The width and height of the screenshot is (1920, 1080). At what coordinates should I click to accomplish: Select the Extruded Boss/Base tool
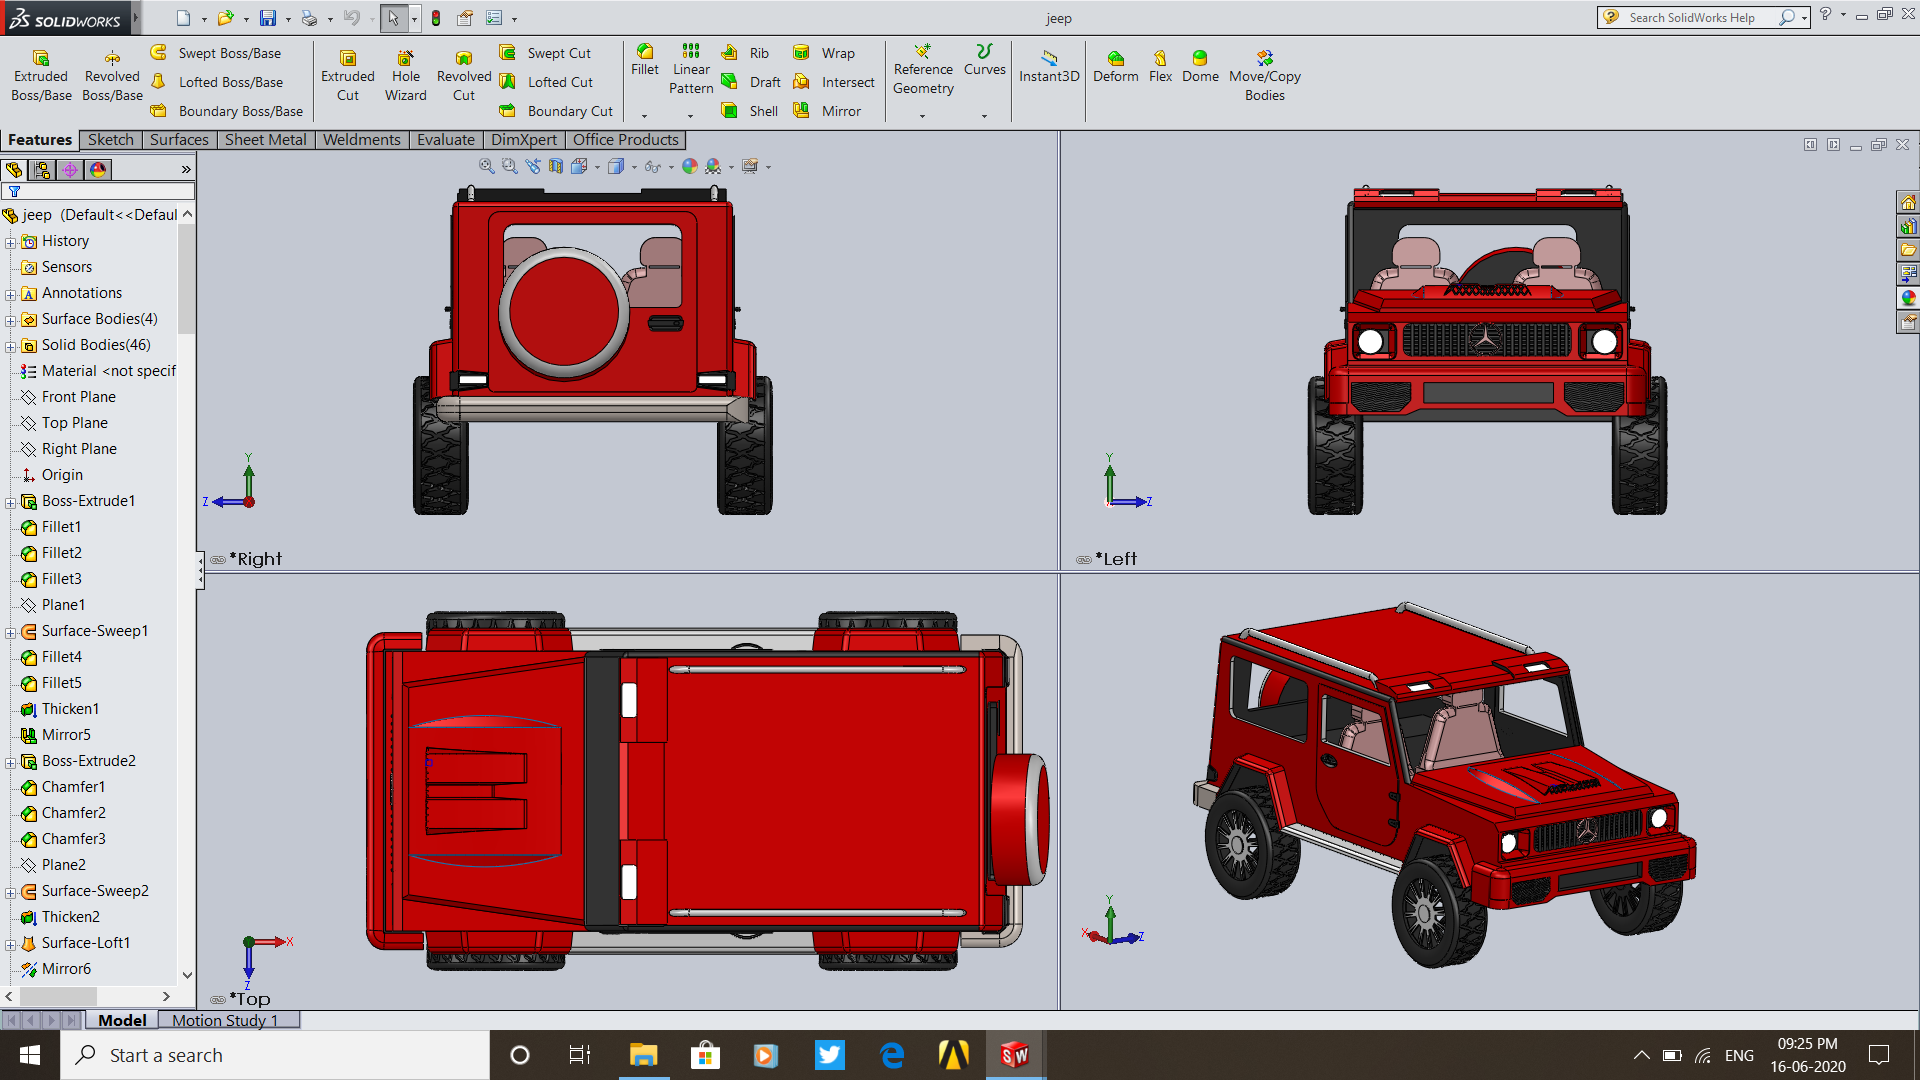pyautogui.click(x=41, y=76)
